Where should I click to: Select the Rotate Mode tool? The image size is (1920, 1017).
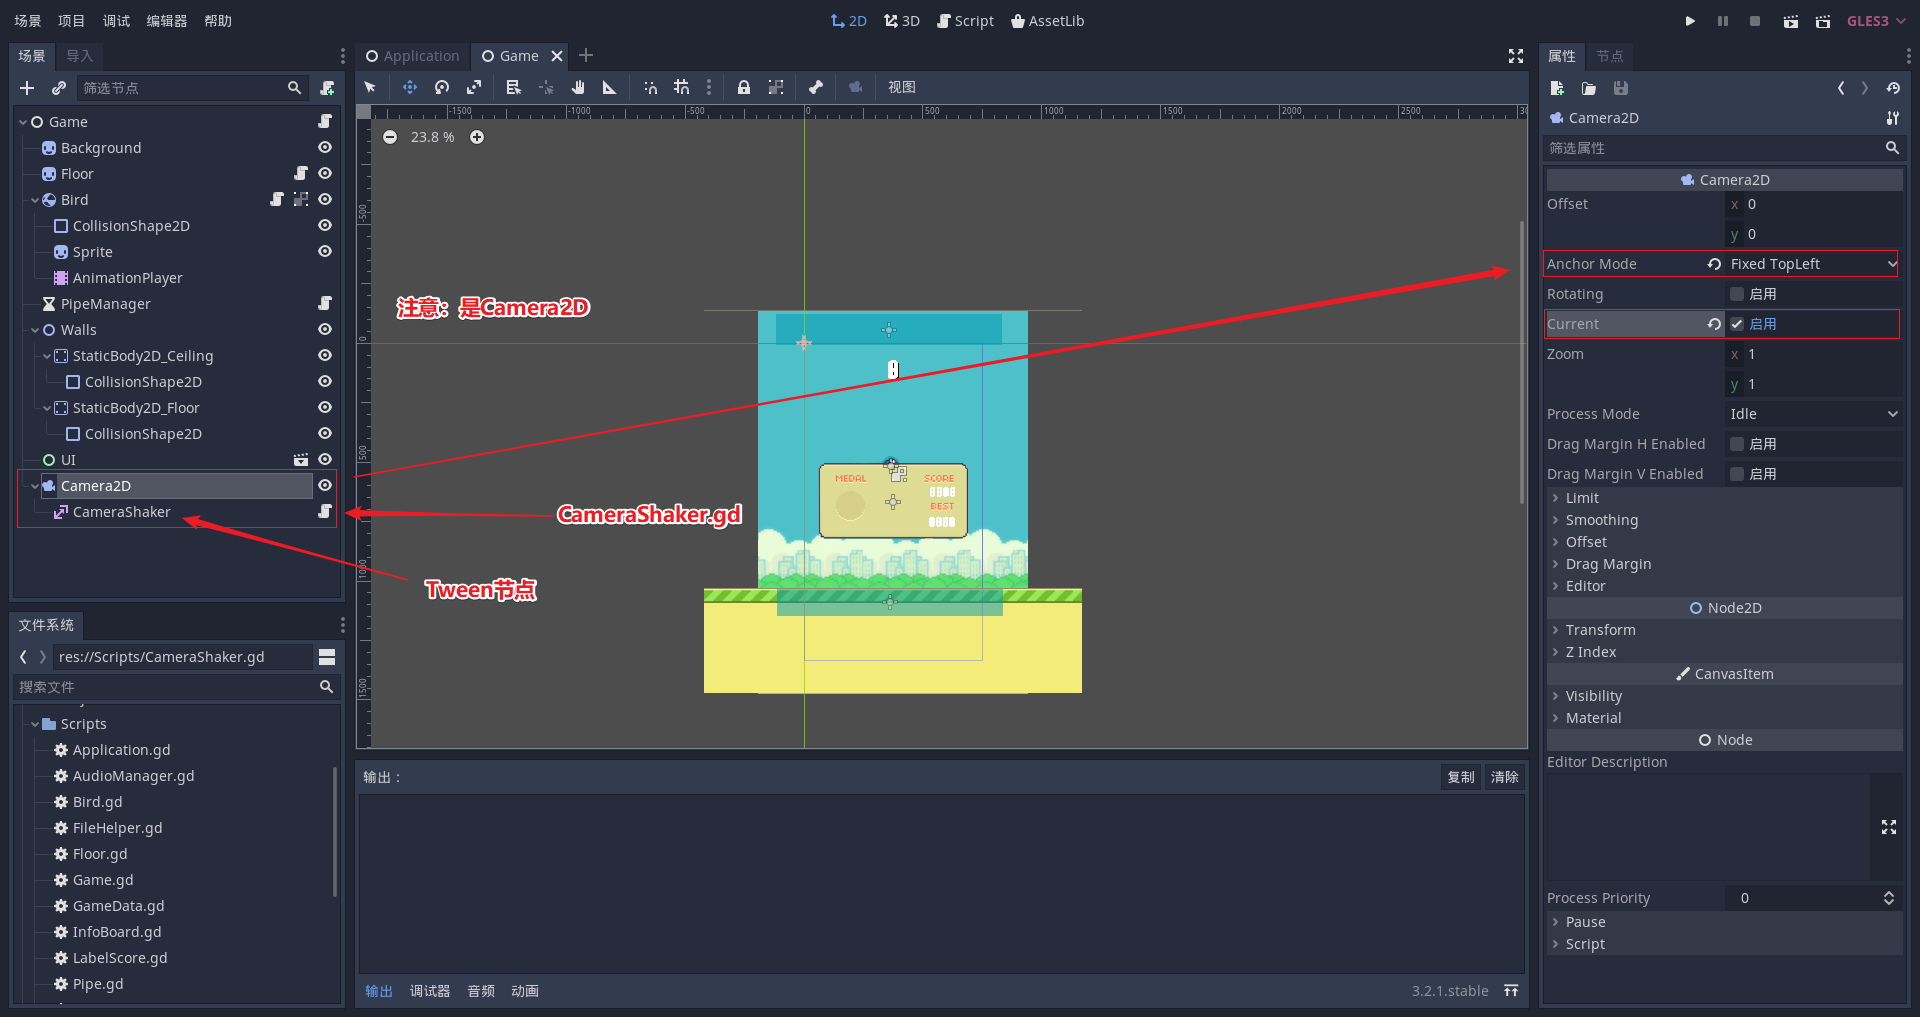(442, 87)
